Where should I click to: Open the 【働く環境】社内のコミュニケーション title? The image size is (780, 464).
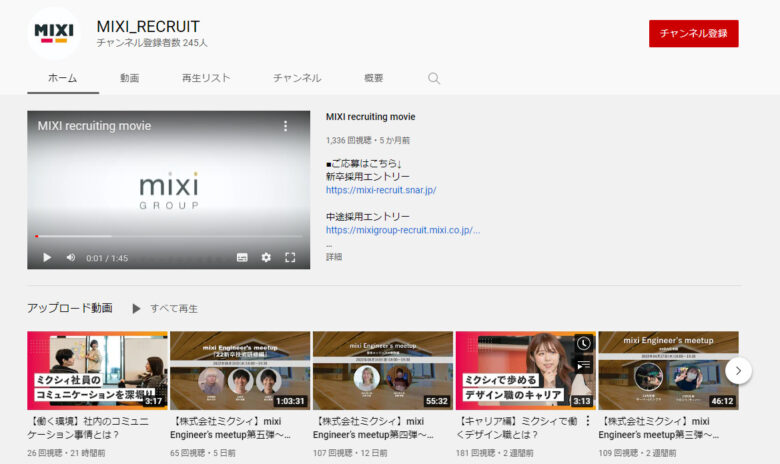(x=88, y=428)
